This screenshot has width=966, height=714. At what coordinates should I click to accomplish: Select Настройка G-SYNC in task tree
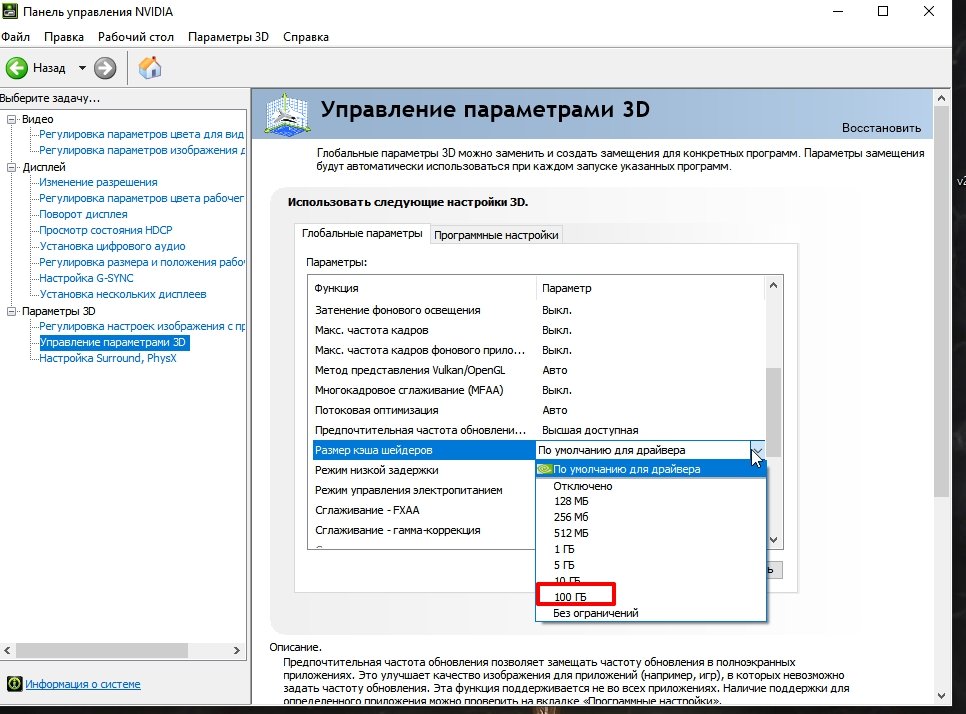[86, 278]
